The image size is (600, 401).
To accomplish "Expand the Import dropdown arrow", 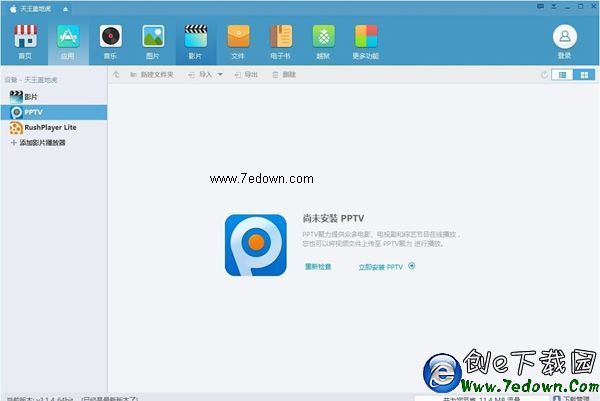I will point(220,75).
